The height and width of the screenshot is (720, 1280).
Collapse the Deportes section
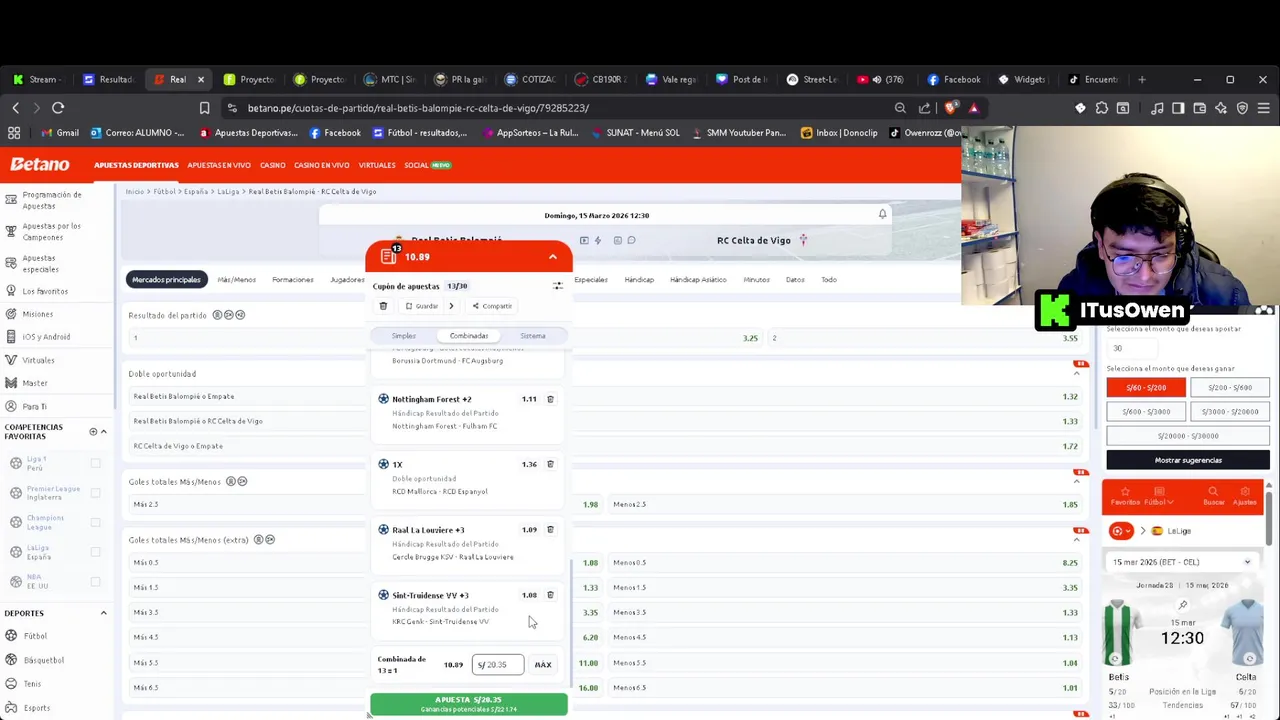tap(103, 613)
